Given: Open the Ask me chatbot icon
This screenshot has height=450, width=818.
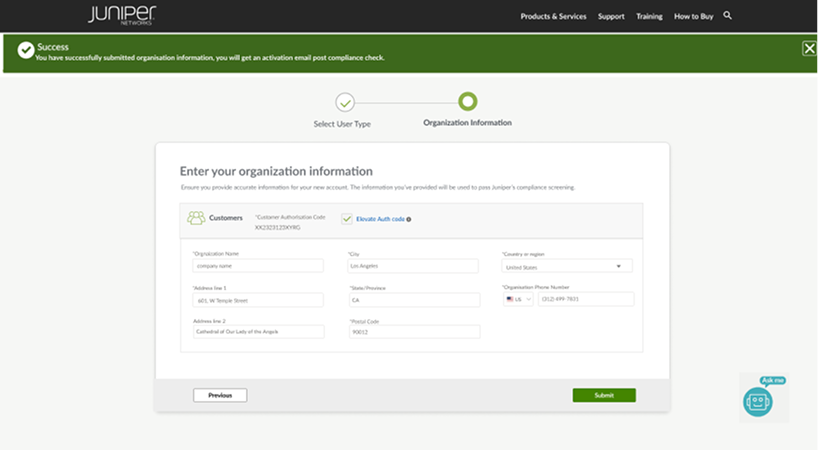Looking at the screenshot, I should coord(757,402).
